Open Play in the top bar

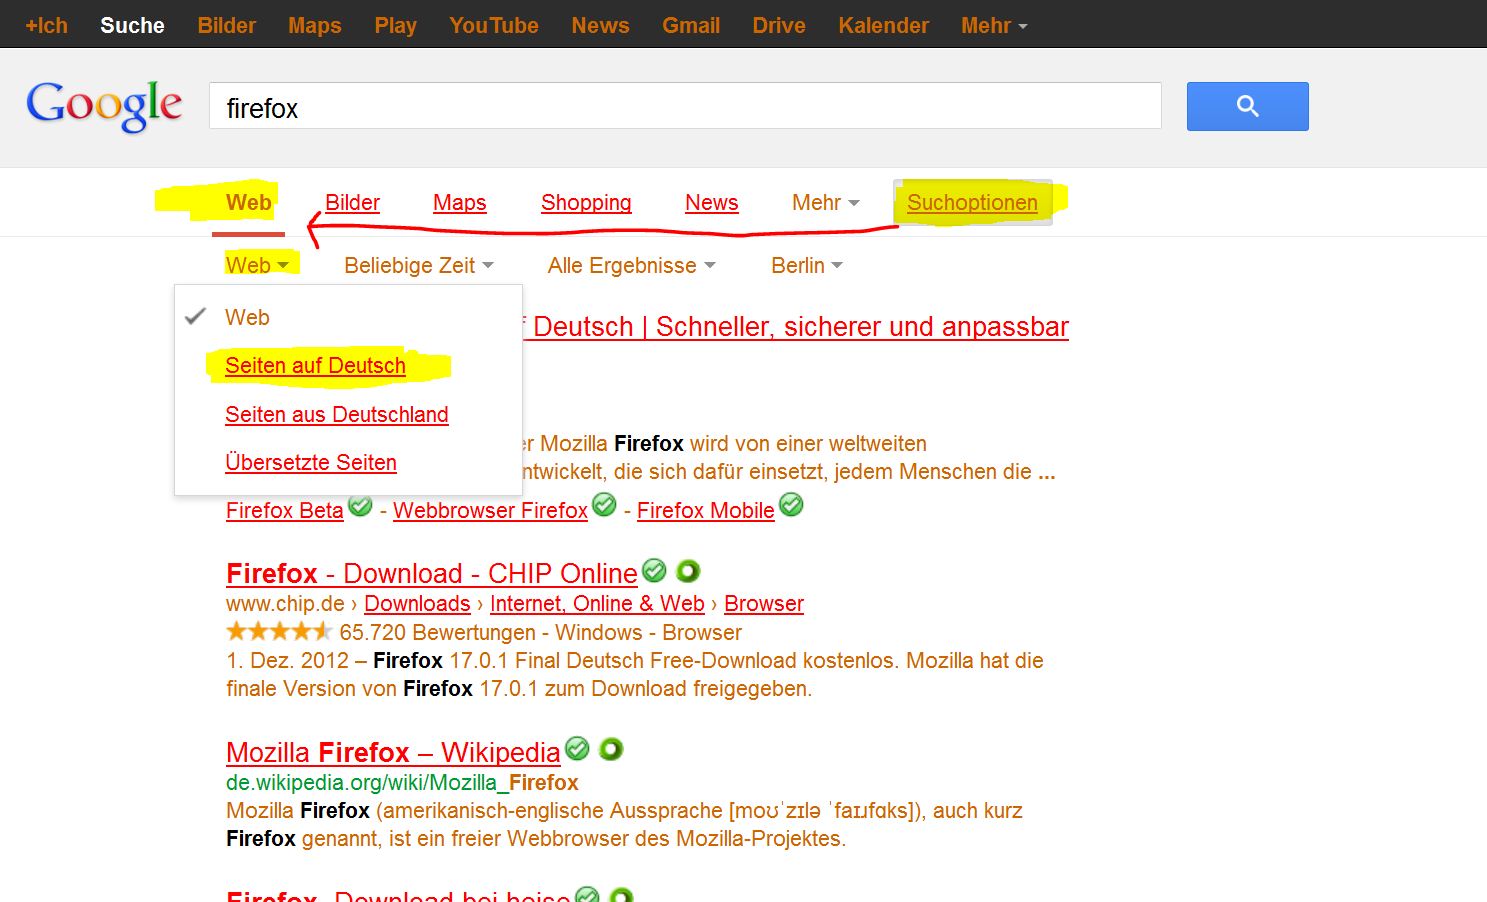[396, 25]
